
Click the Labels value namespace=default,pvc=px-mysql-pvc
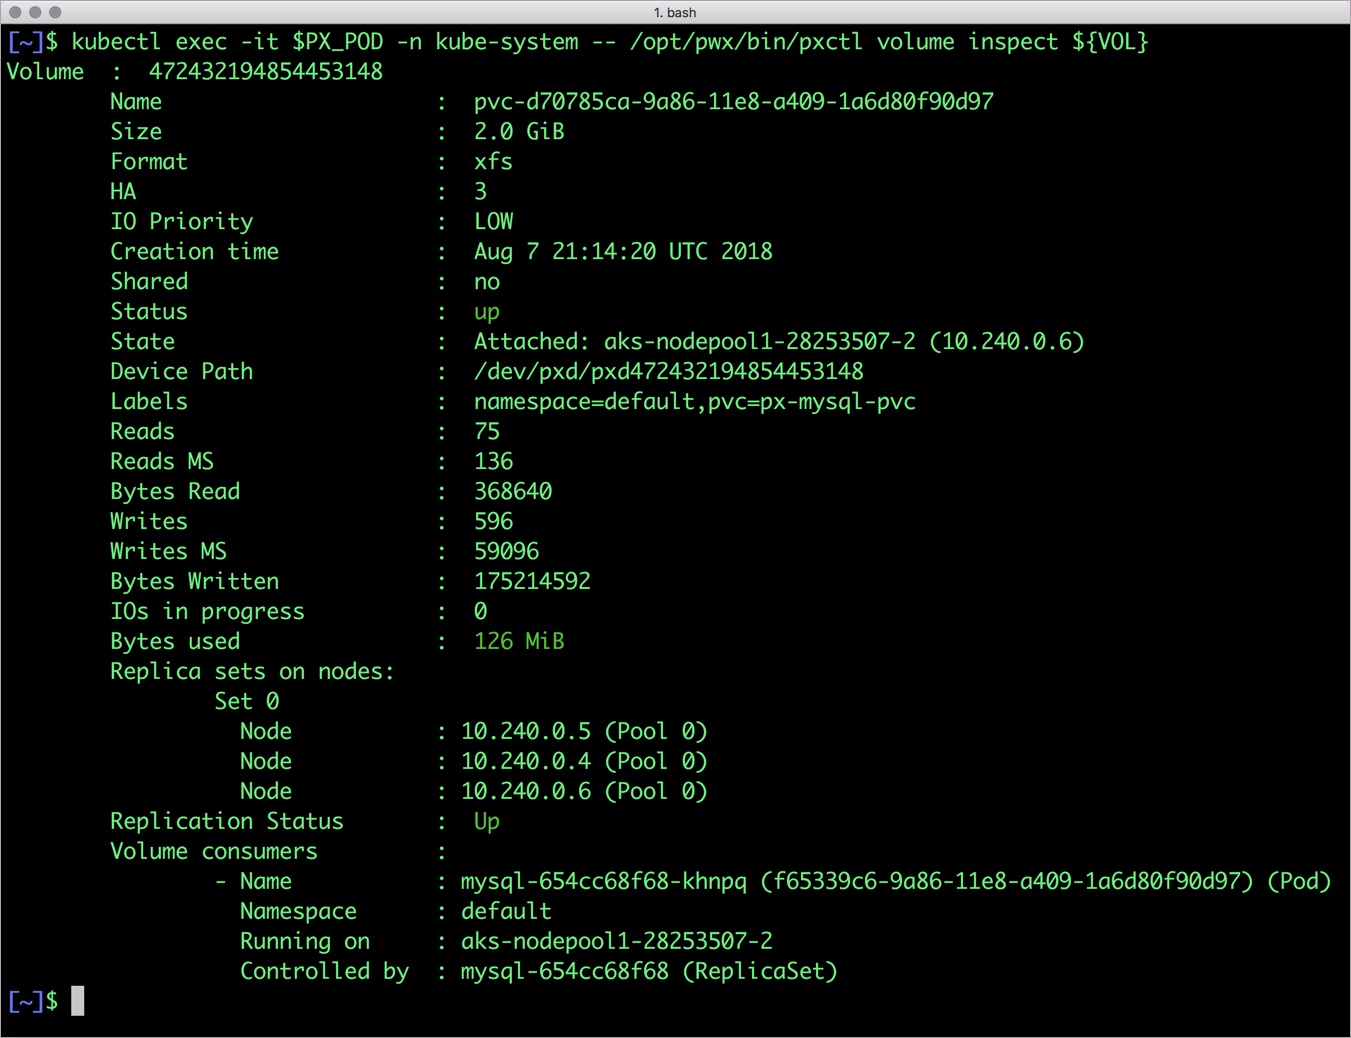[695, 401]
